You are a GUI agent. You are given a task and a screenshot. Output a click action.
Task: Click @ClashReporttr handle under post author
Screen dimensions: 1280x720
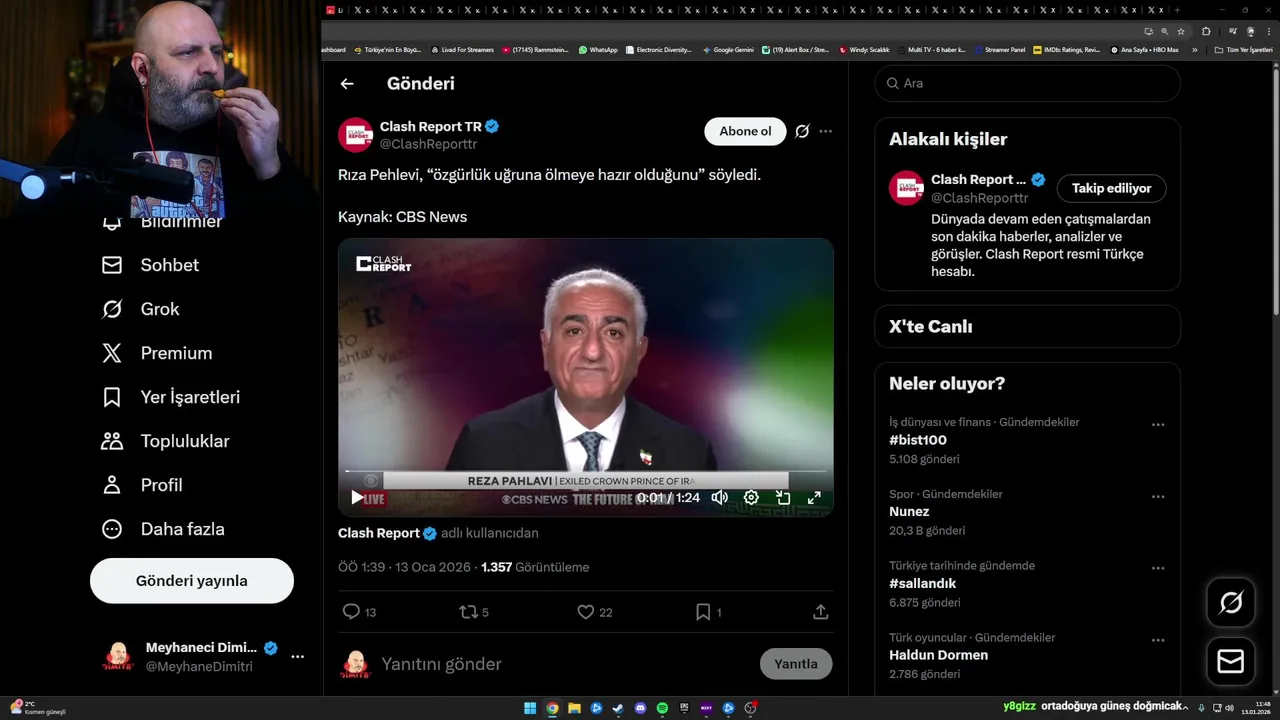tap(428, 145)
